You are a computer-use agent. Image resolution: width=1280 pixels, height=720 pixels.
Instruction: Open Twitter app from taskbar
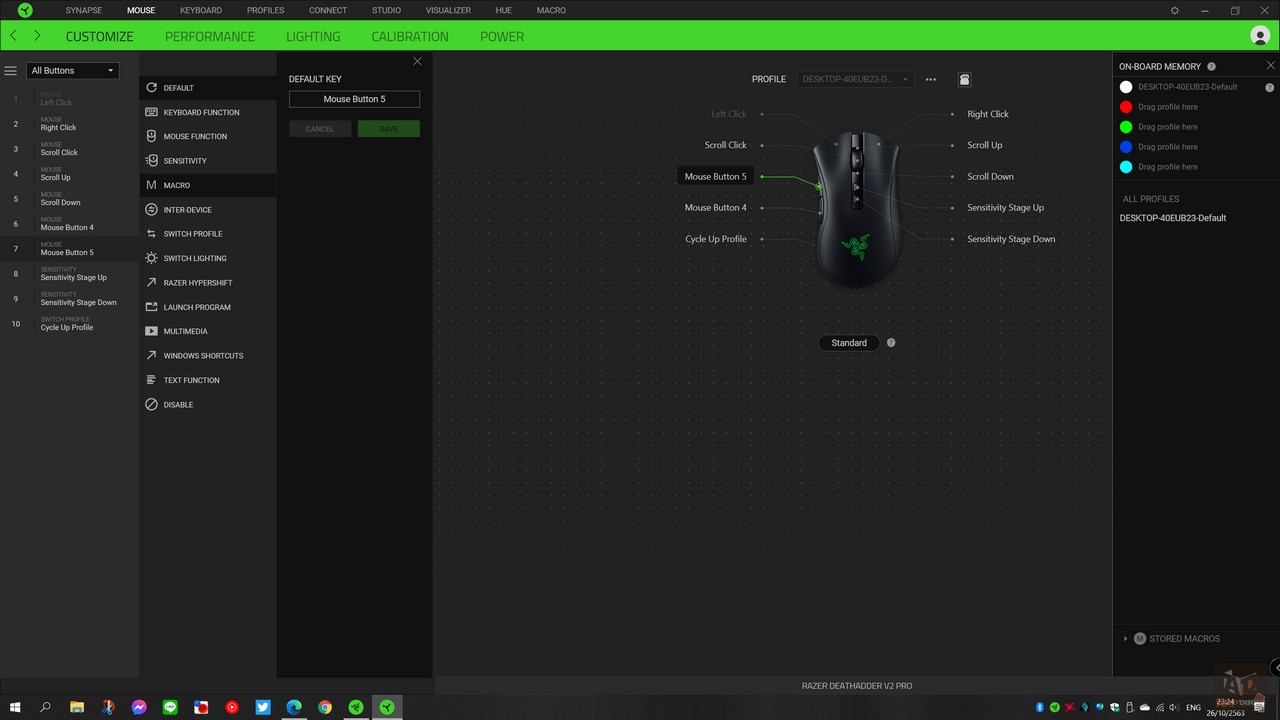coord(263,707)
